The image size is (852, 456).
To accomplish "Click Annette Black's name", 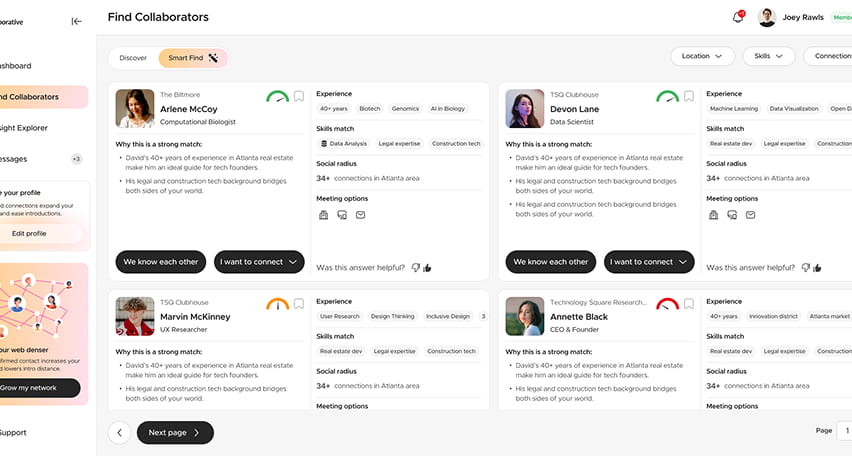I will [579, 317].
